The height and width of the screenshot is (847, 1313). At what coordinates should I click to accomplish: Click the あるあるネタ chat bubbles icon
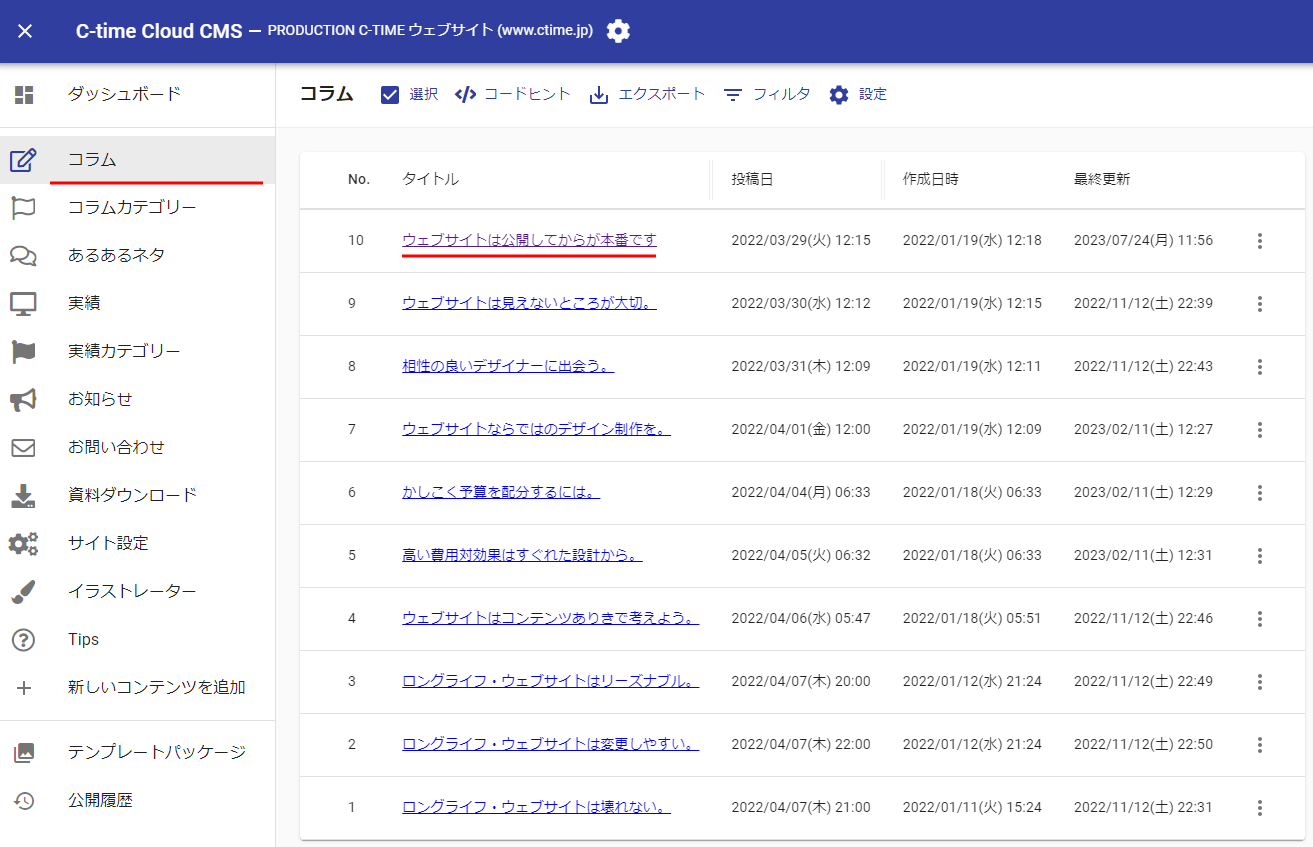tap(24, 256)
